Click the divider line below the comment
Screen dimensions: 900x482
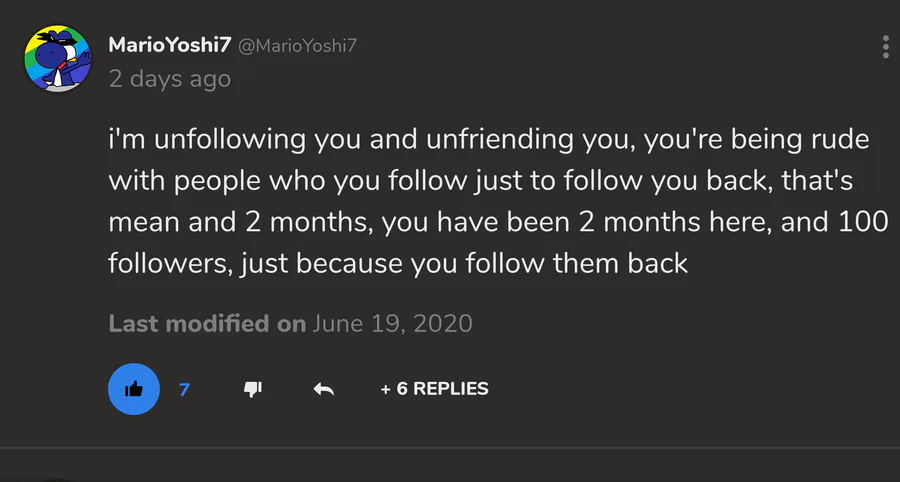click(450, 448)
